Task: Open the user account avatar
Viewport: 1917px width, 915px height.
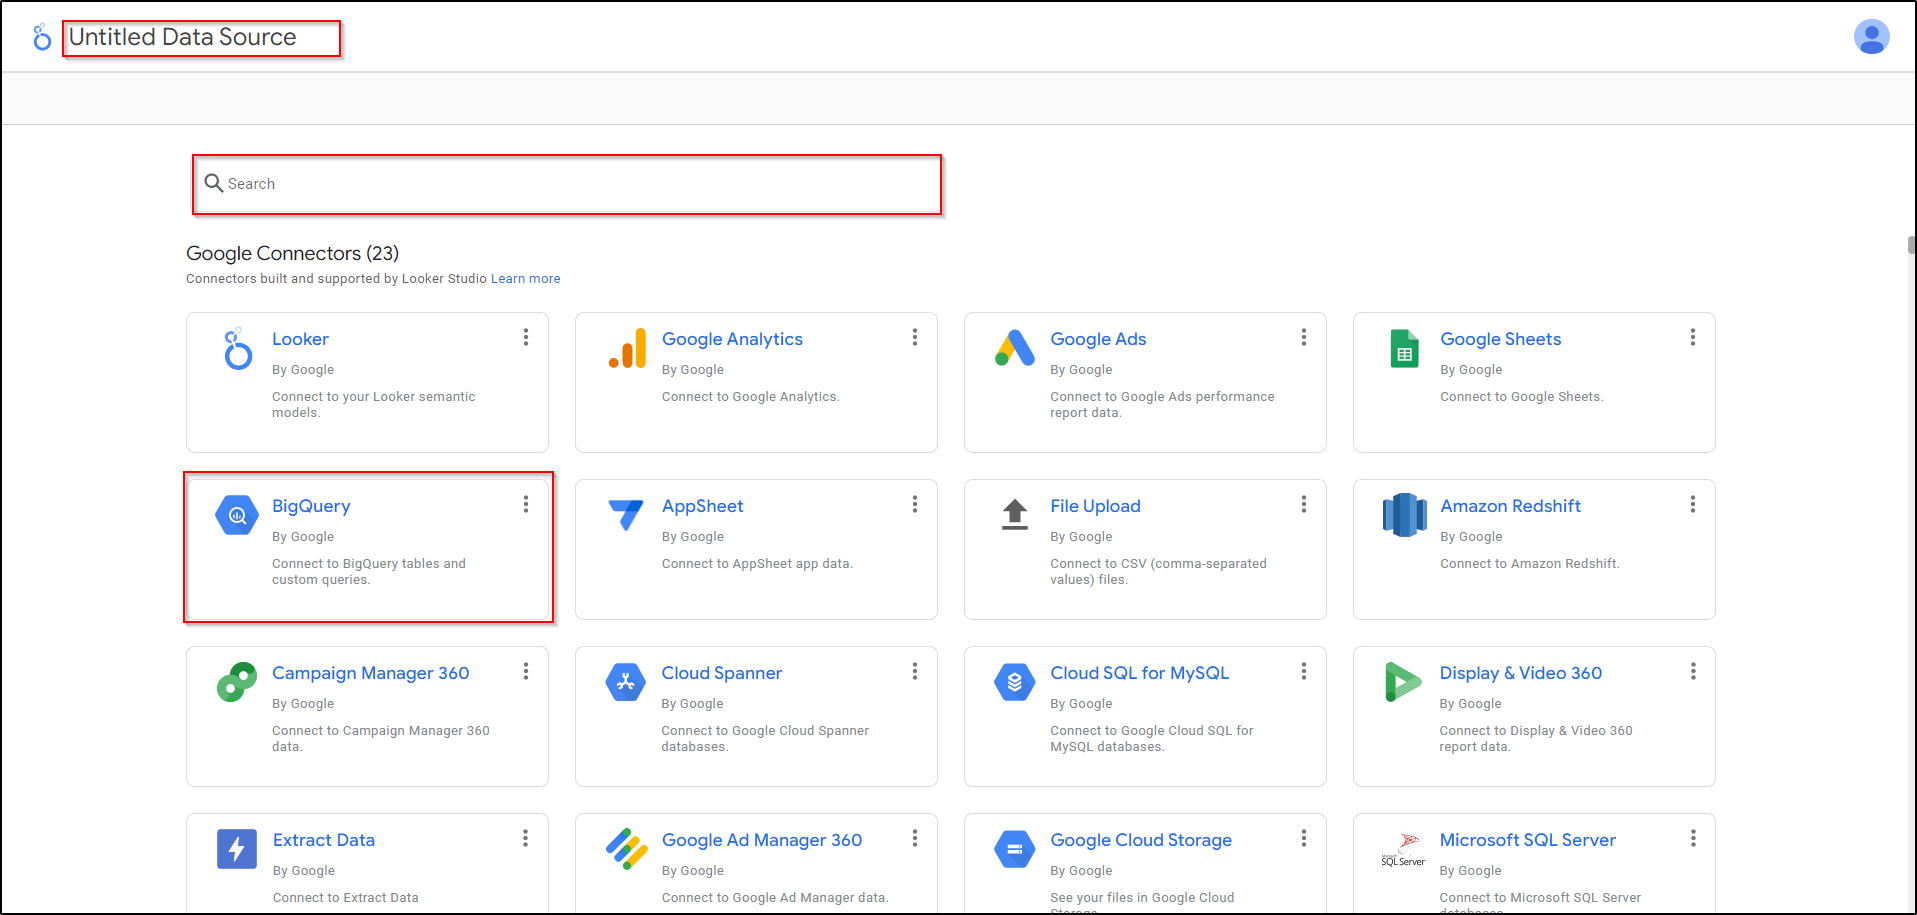Action: [1871, 37]
